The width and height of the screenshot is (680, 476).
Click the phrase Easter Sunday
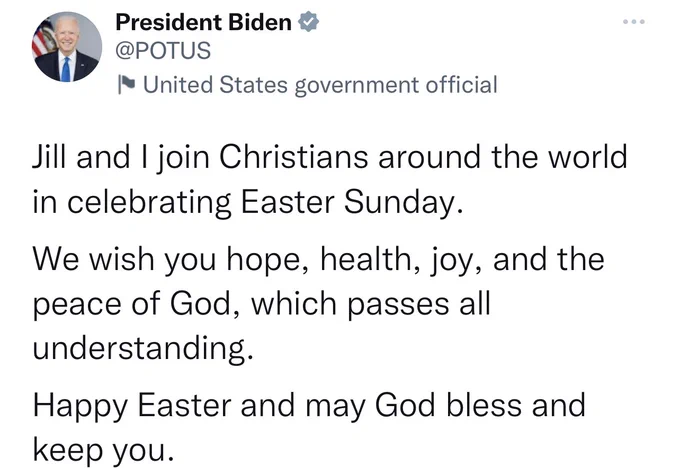coord(352,202)
